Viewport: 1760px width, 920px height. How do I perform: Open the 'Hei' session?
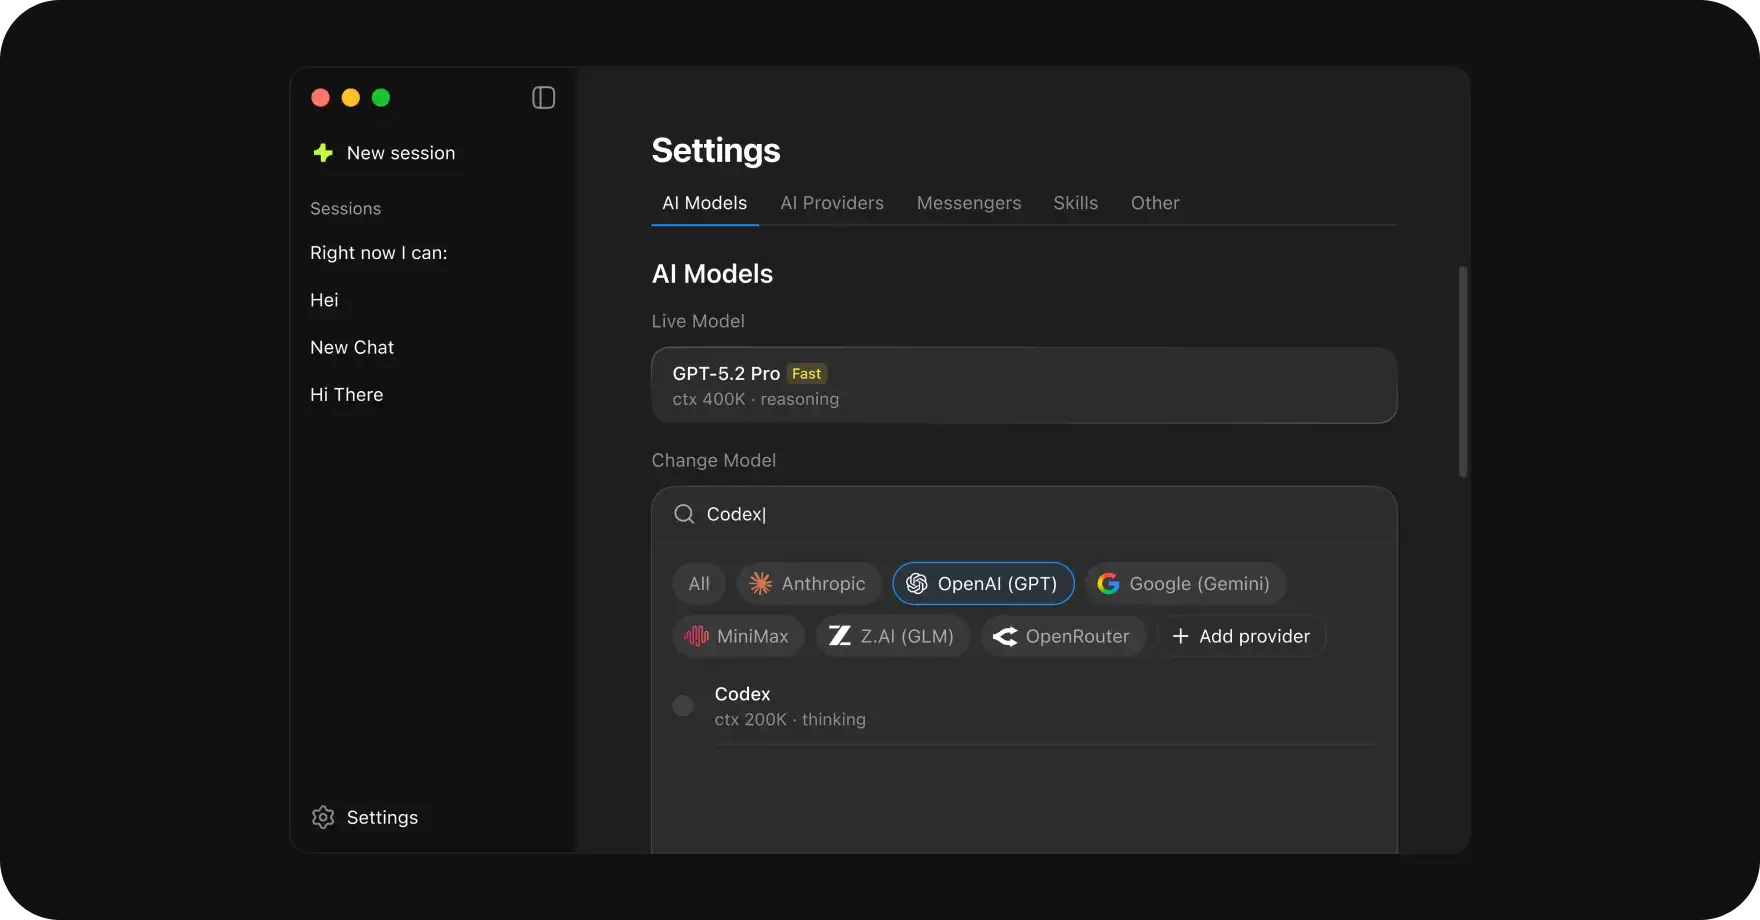[324, 300]
